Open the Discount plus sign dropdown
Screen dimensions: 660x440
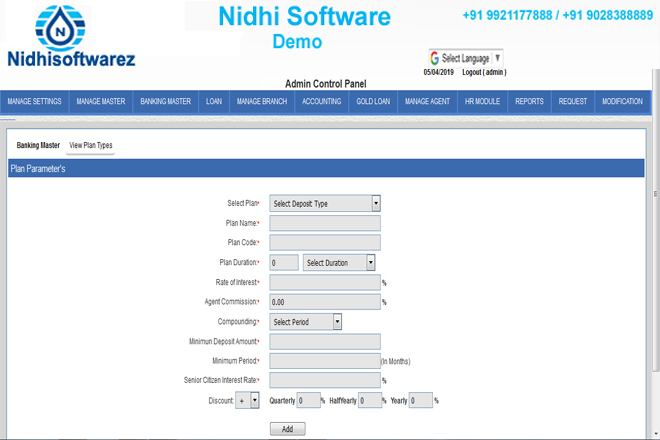(247, 400)
